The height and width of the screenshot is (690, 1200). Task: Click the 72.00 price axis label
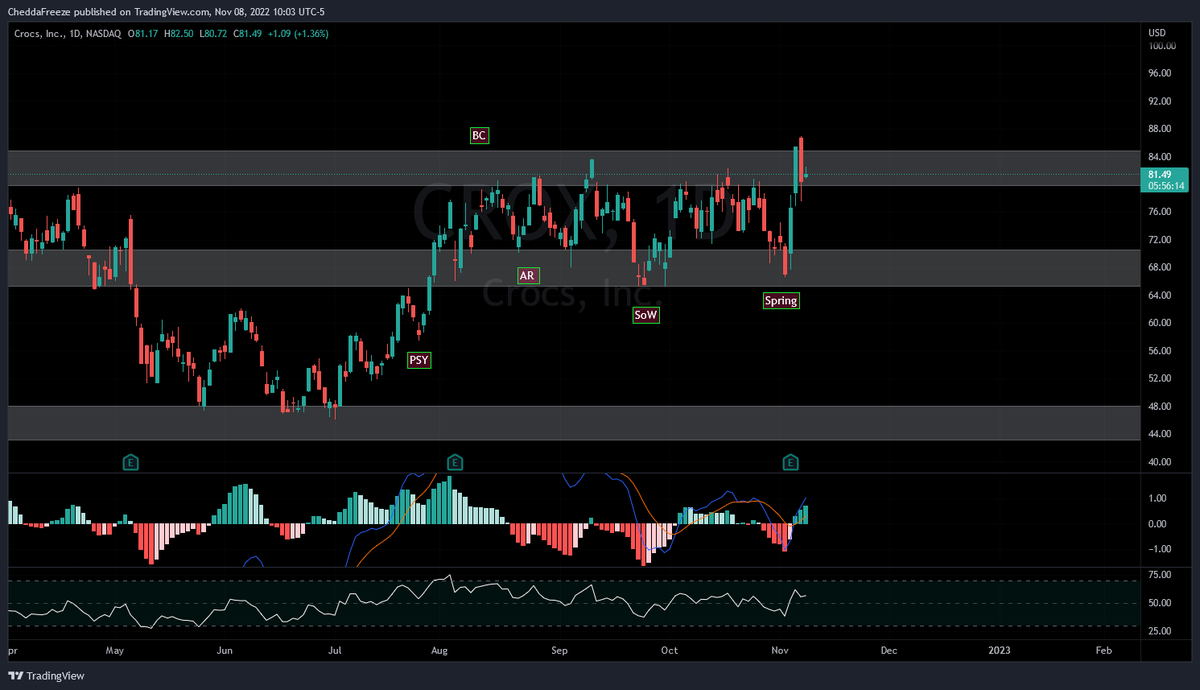click(1160, 240)
